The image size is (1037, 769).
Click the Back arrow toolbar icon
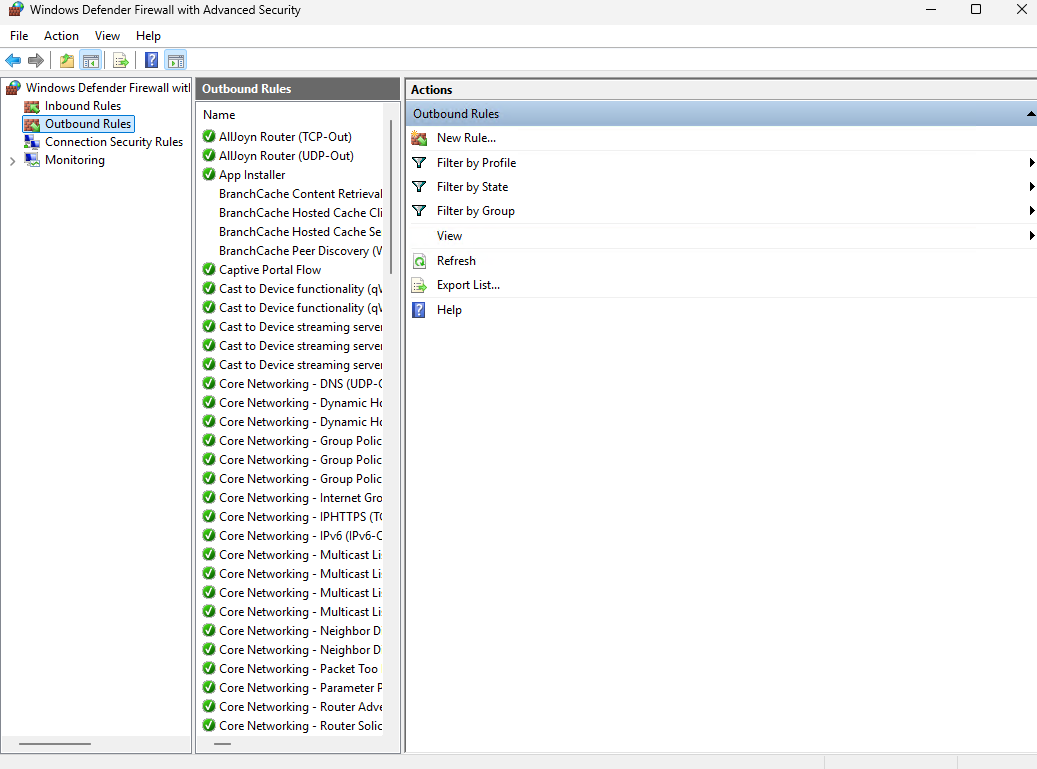(13, 61)
